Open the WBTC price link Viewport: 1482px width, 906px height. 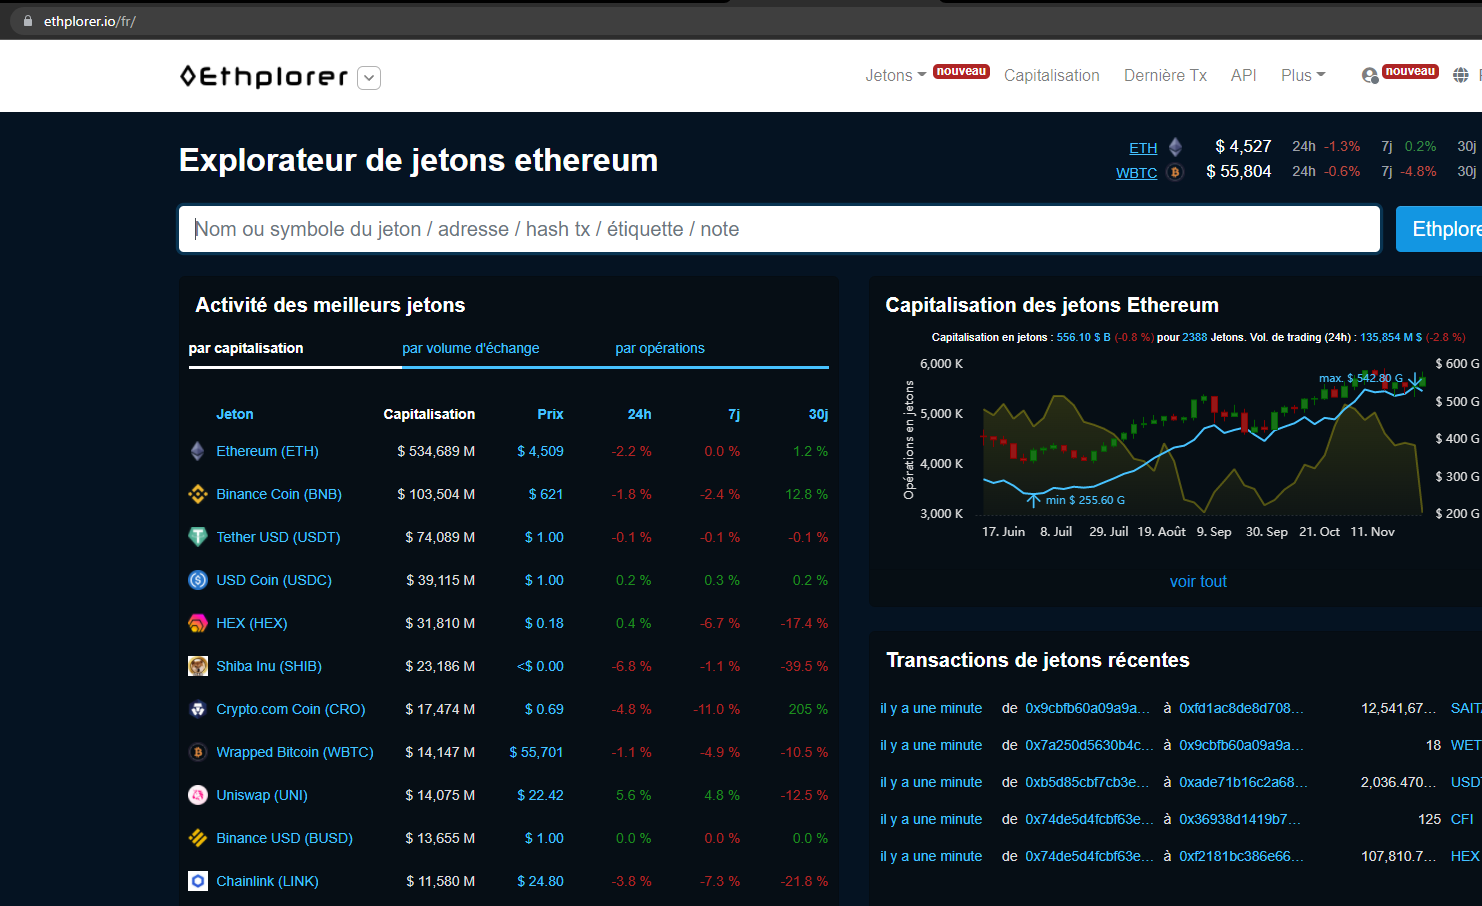pyautogui.click(x=1136, y=172)
